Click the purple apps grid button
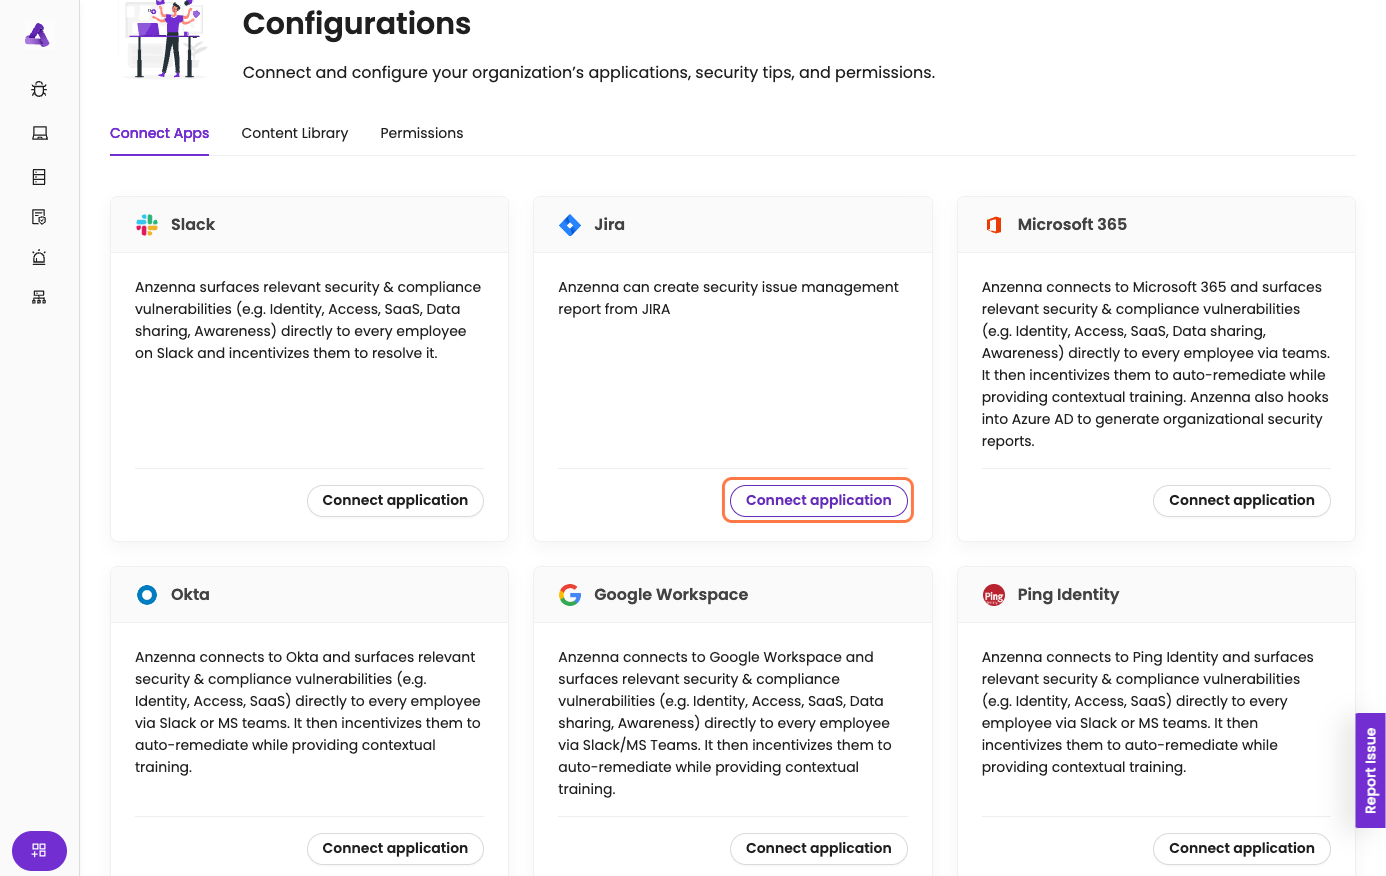 coord(39,850)
